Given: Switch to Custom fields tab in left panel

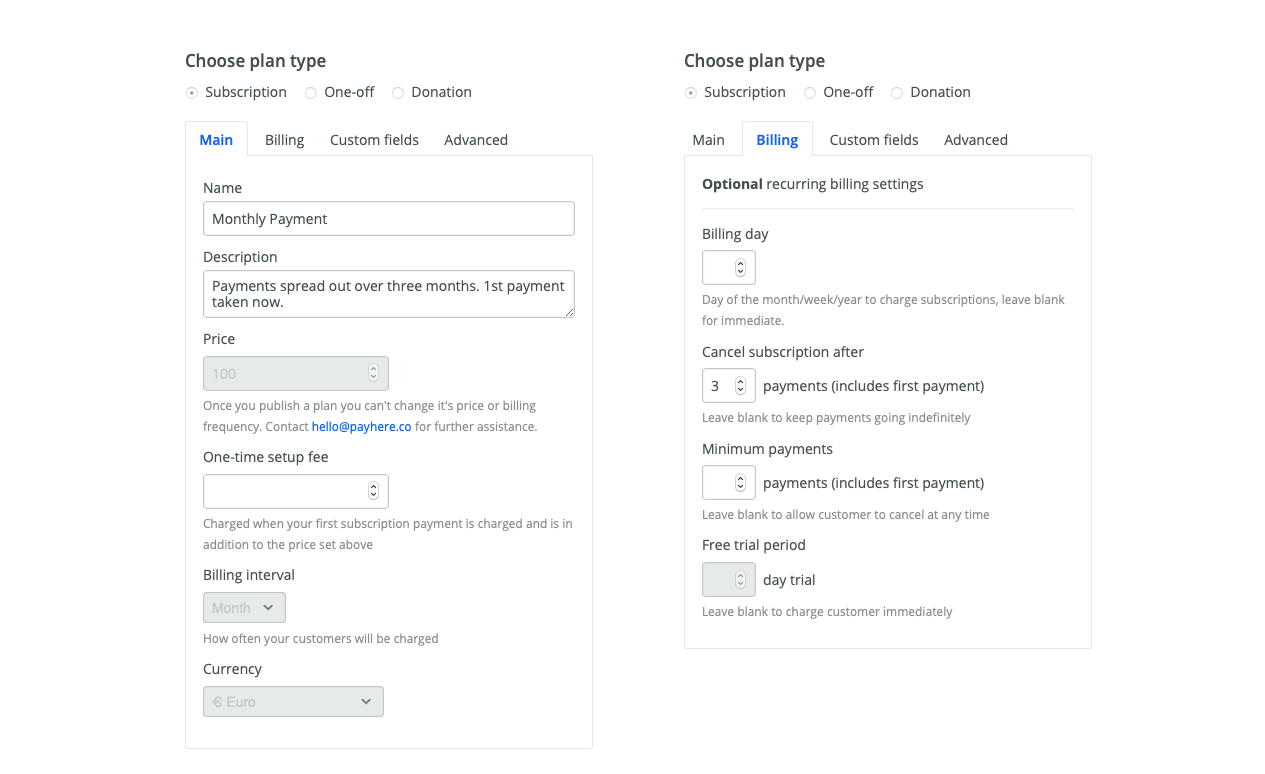Looking at the screenshot, I should pos(374,140).
